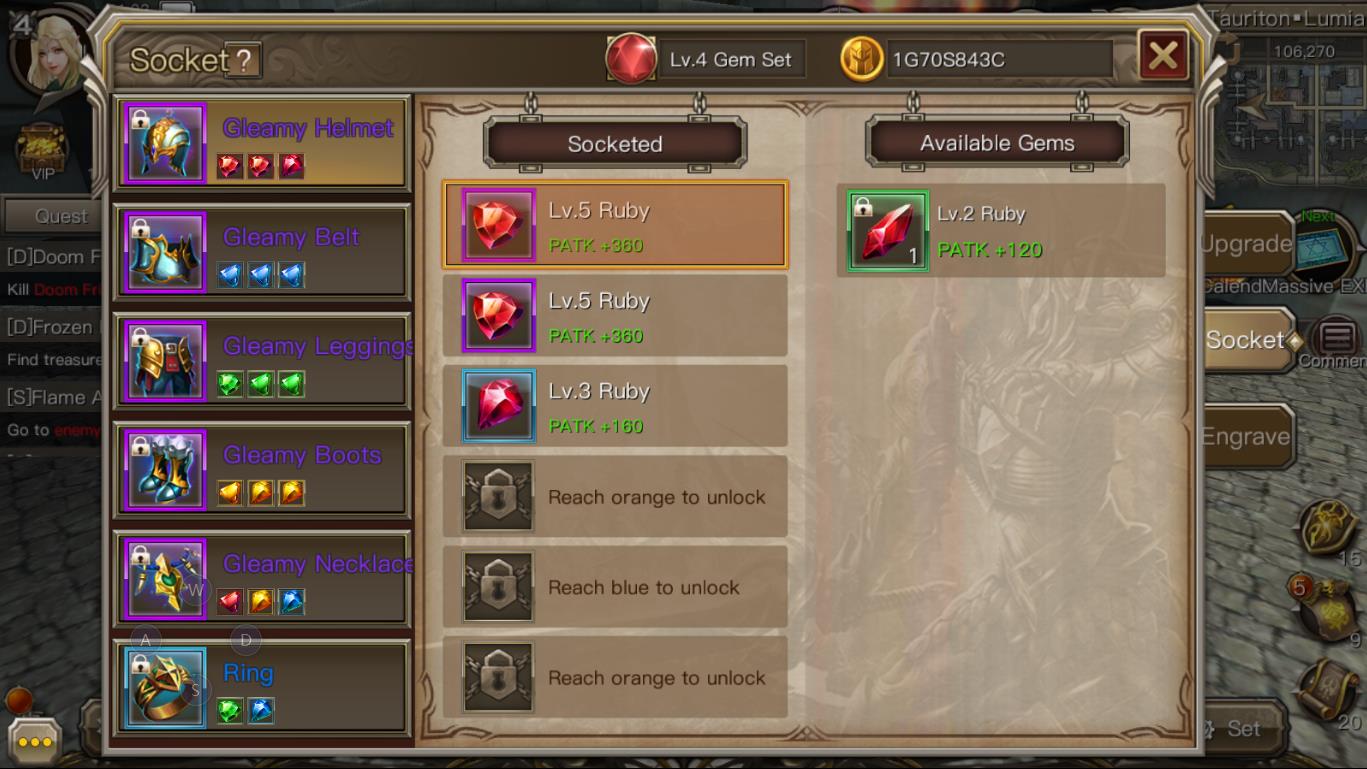Viewport: 1367px width, 769px height.
Task: Click the first 'Reach orange to unlock' slot
Action: [x=615, y=497]
